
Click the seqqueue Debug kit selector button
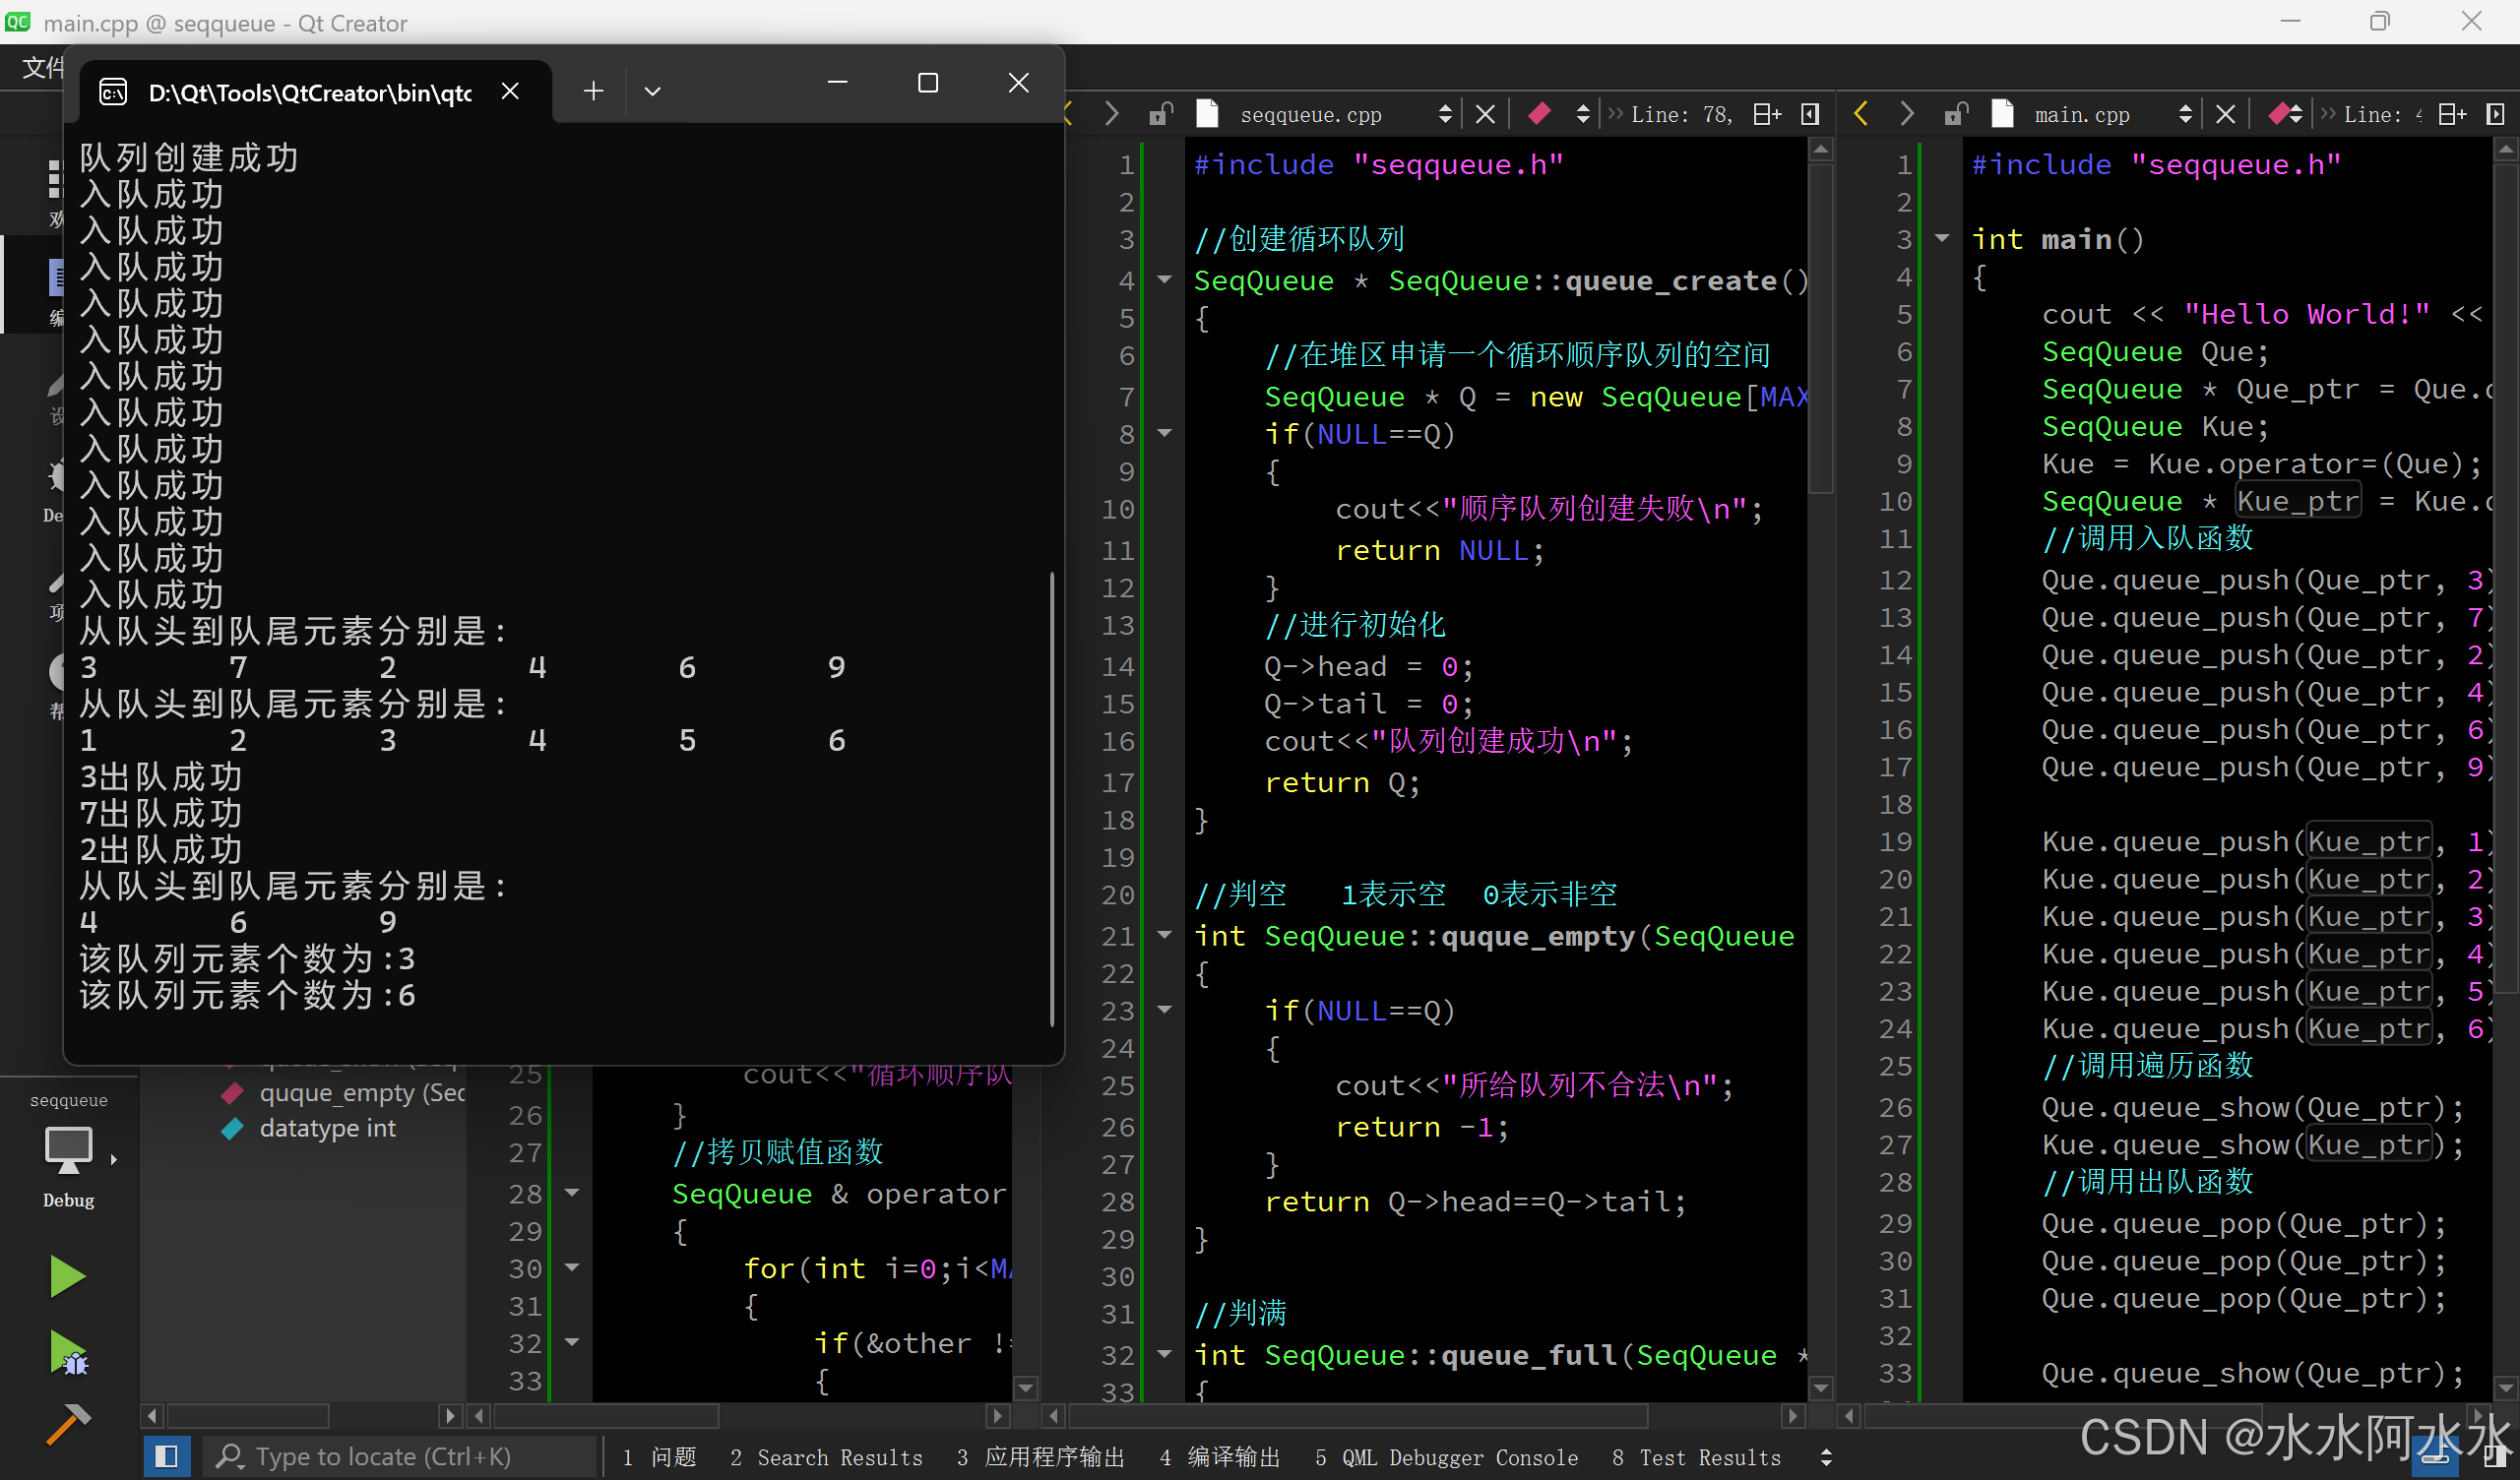pyautogui.click(x=68, y=1150)
